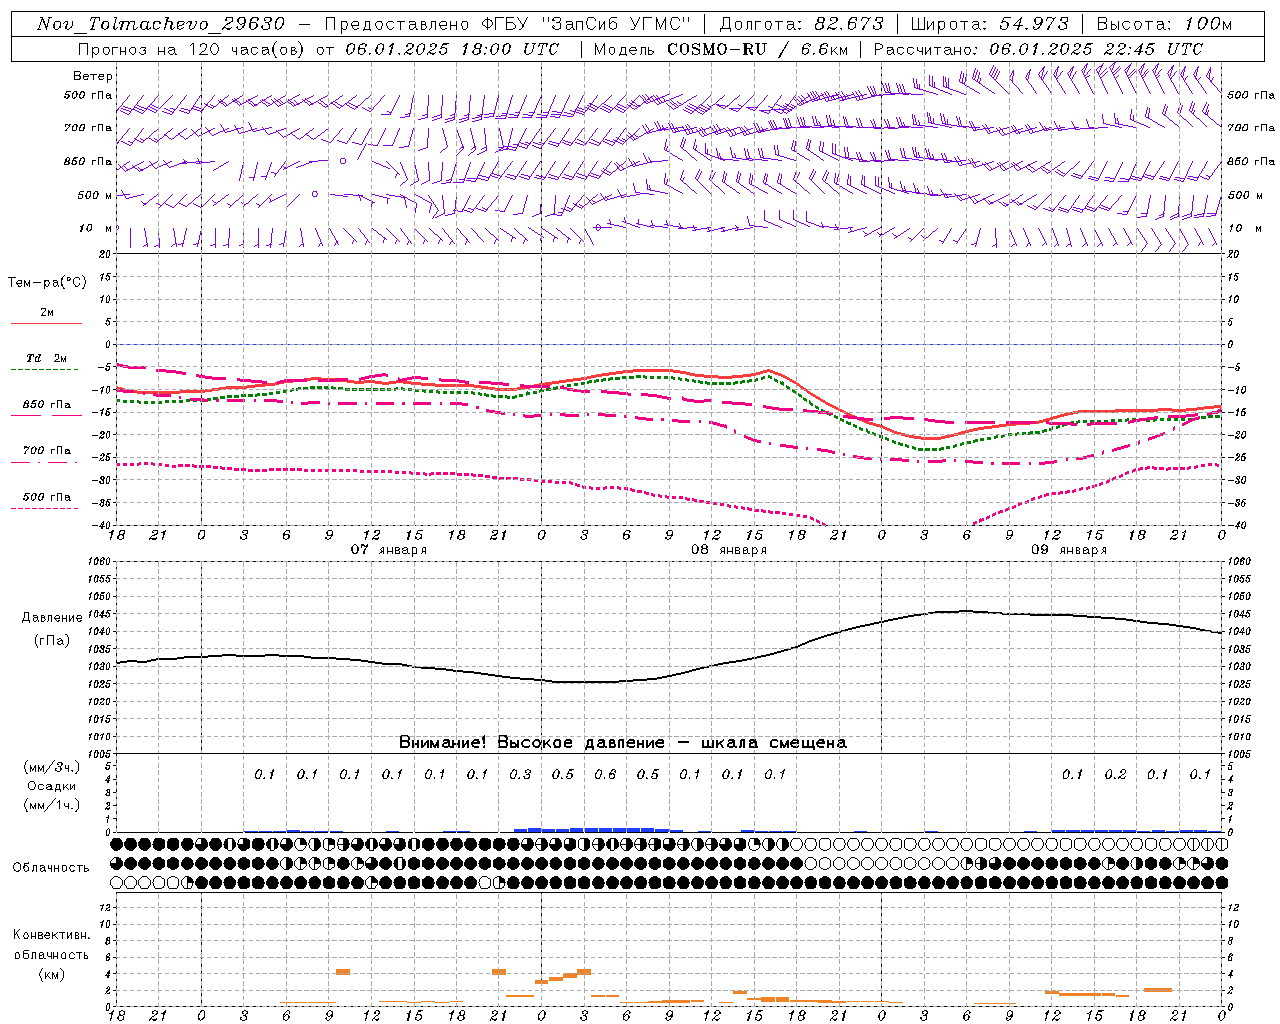Click the Прогноз на 120 часа(ов) forecast start text
This screenshot has height=1024, width=1280.
pyautogui.click(x=318, y=49)
